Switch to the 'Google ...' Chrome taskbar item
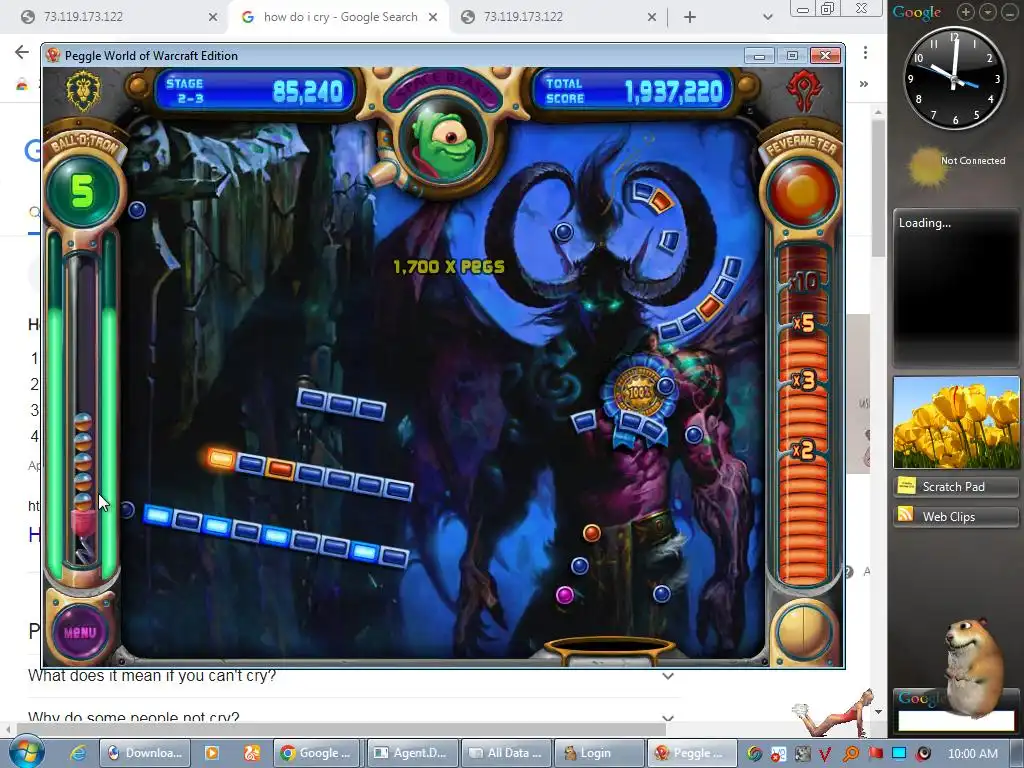 point(317,753)
